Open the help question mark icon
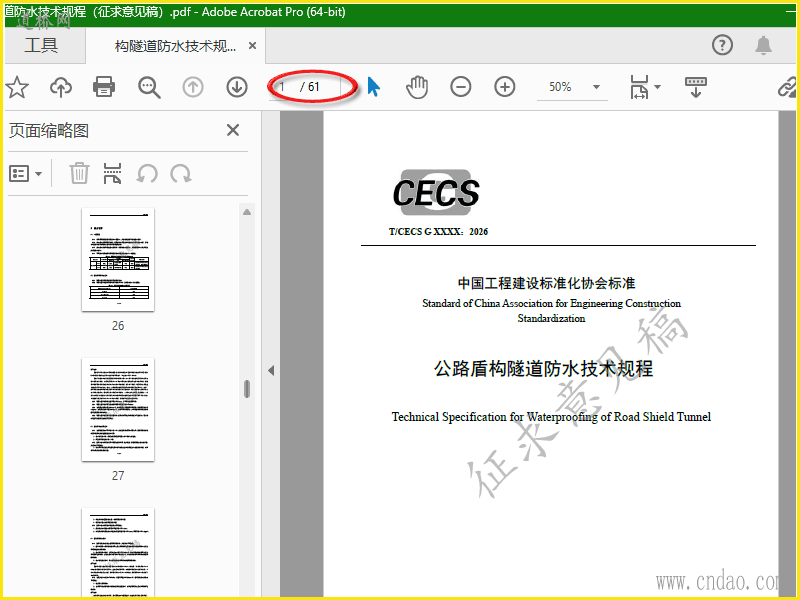Screen dimensions: 800x600 pyautogui.click(x=722, y=45)
